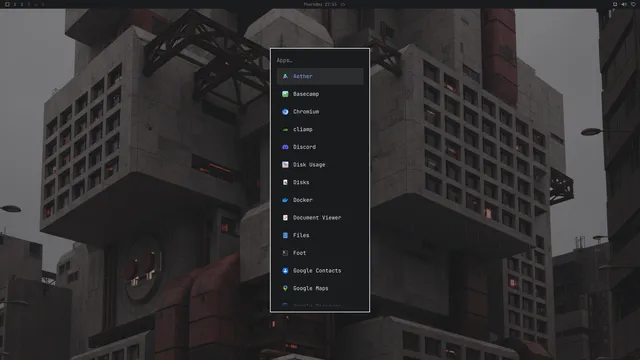
Task: Click the clock showing Thursday in top bar
Action: (320, 4)
